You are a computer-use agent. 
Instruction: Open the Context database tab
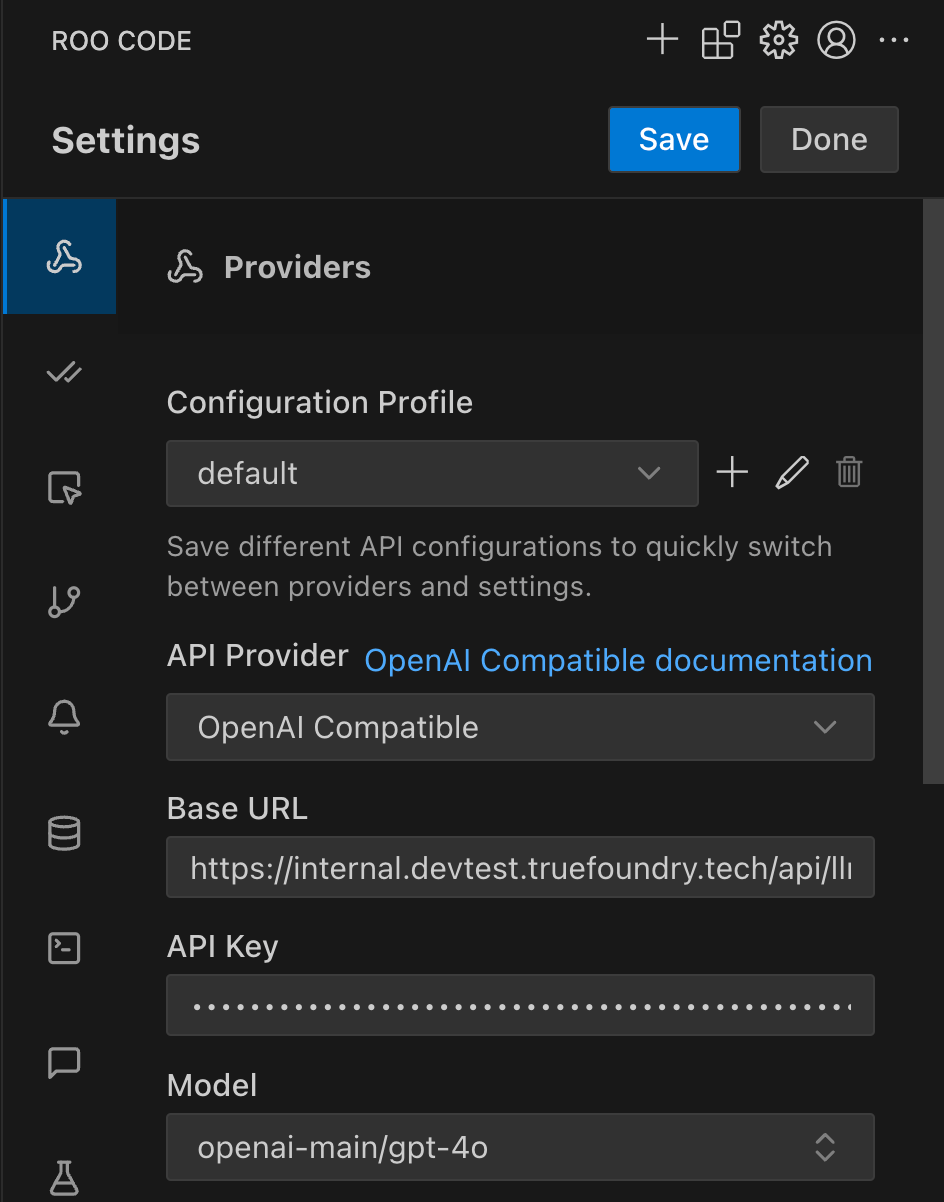(64, 832)
